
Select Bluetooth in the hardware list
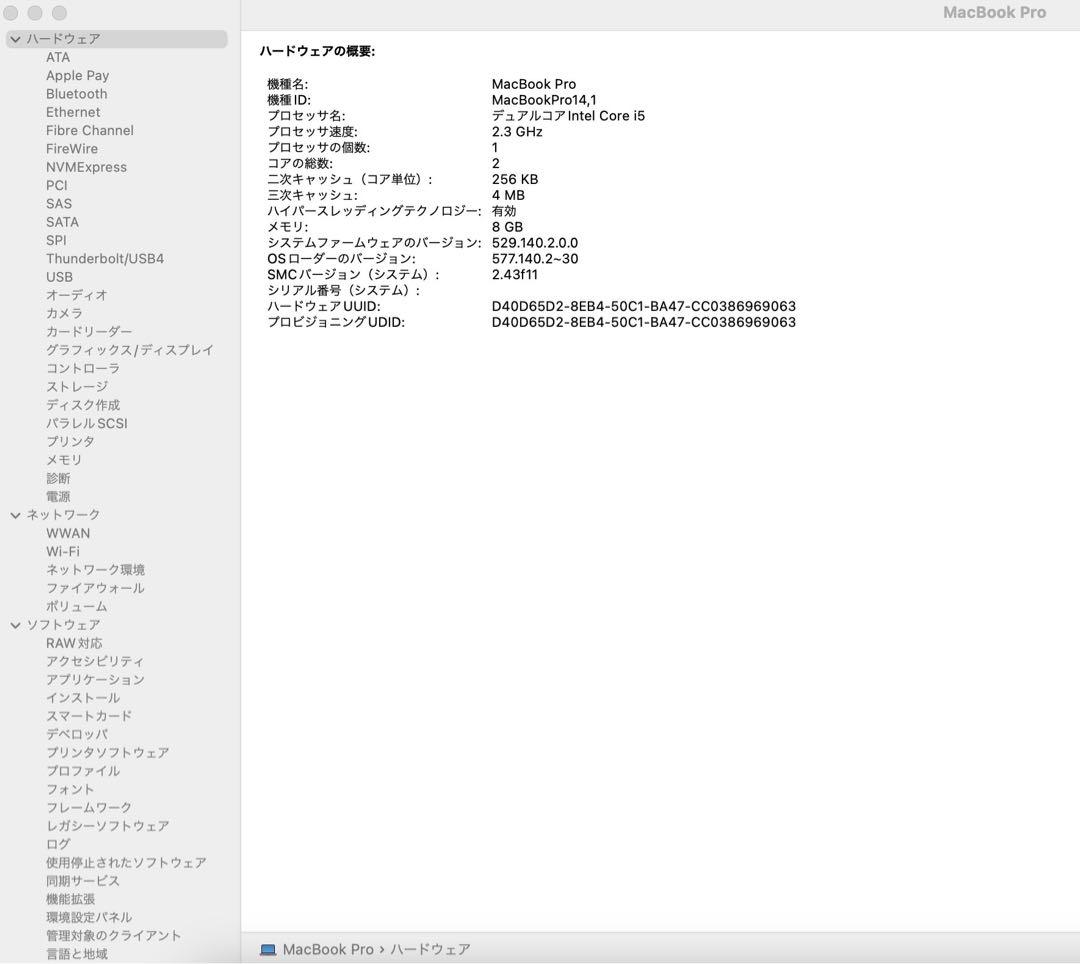pyautogui.click(x=76, y=93)
